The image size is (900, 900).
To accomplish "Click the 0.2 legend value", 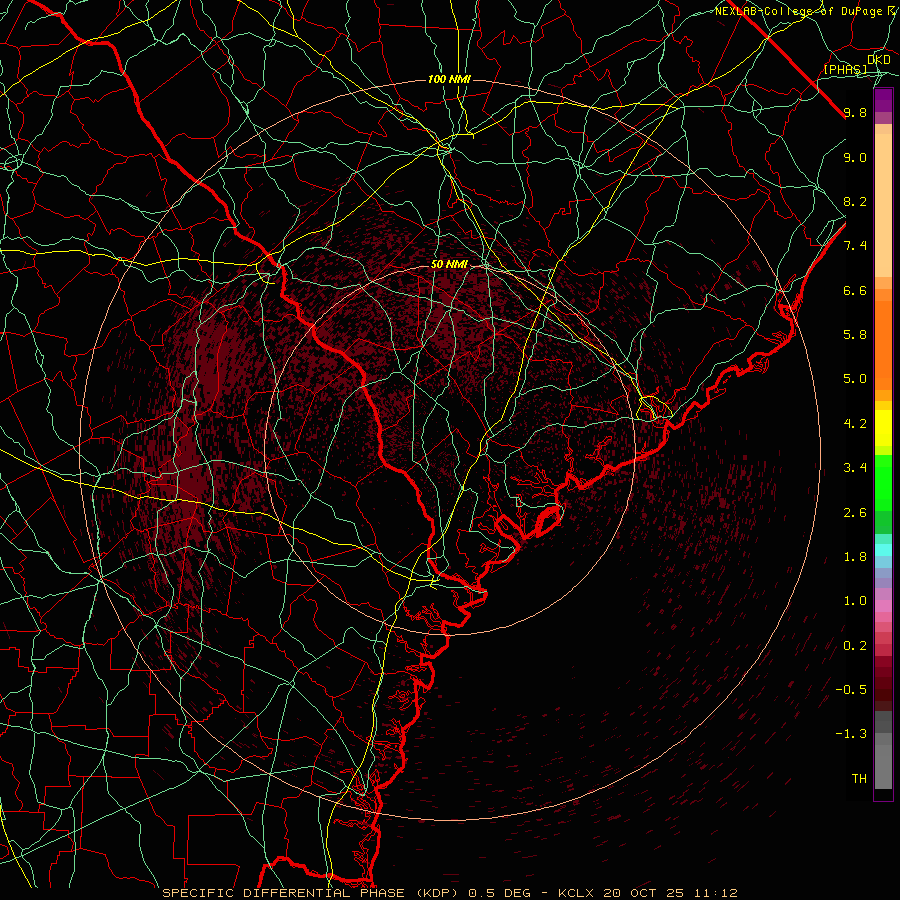I will (x=855, y=646).
